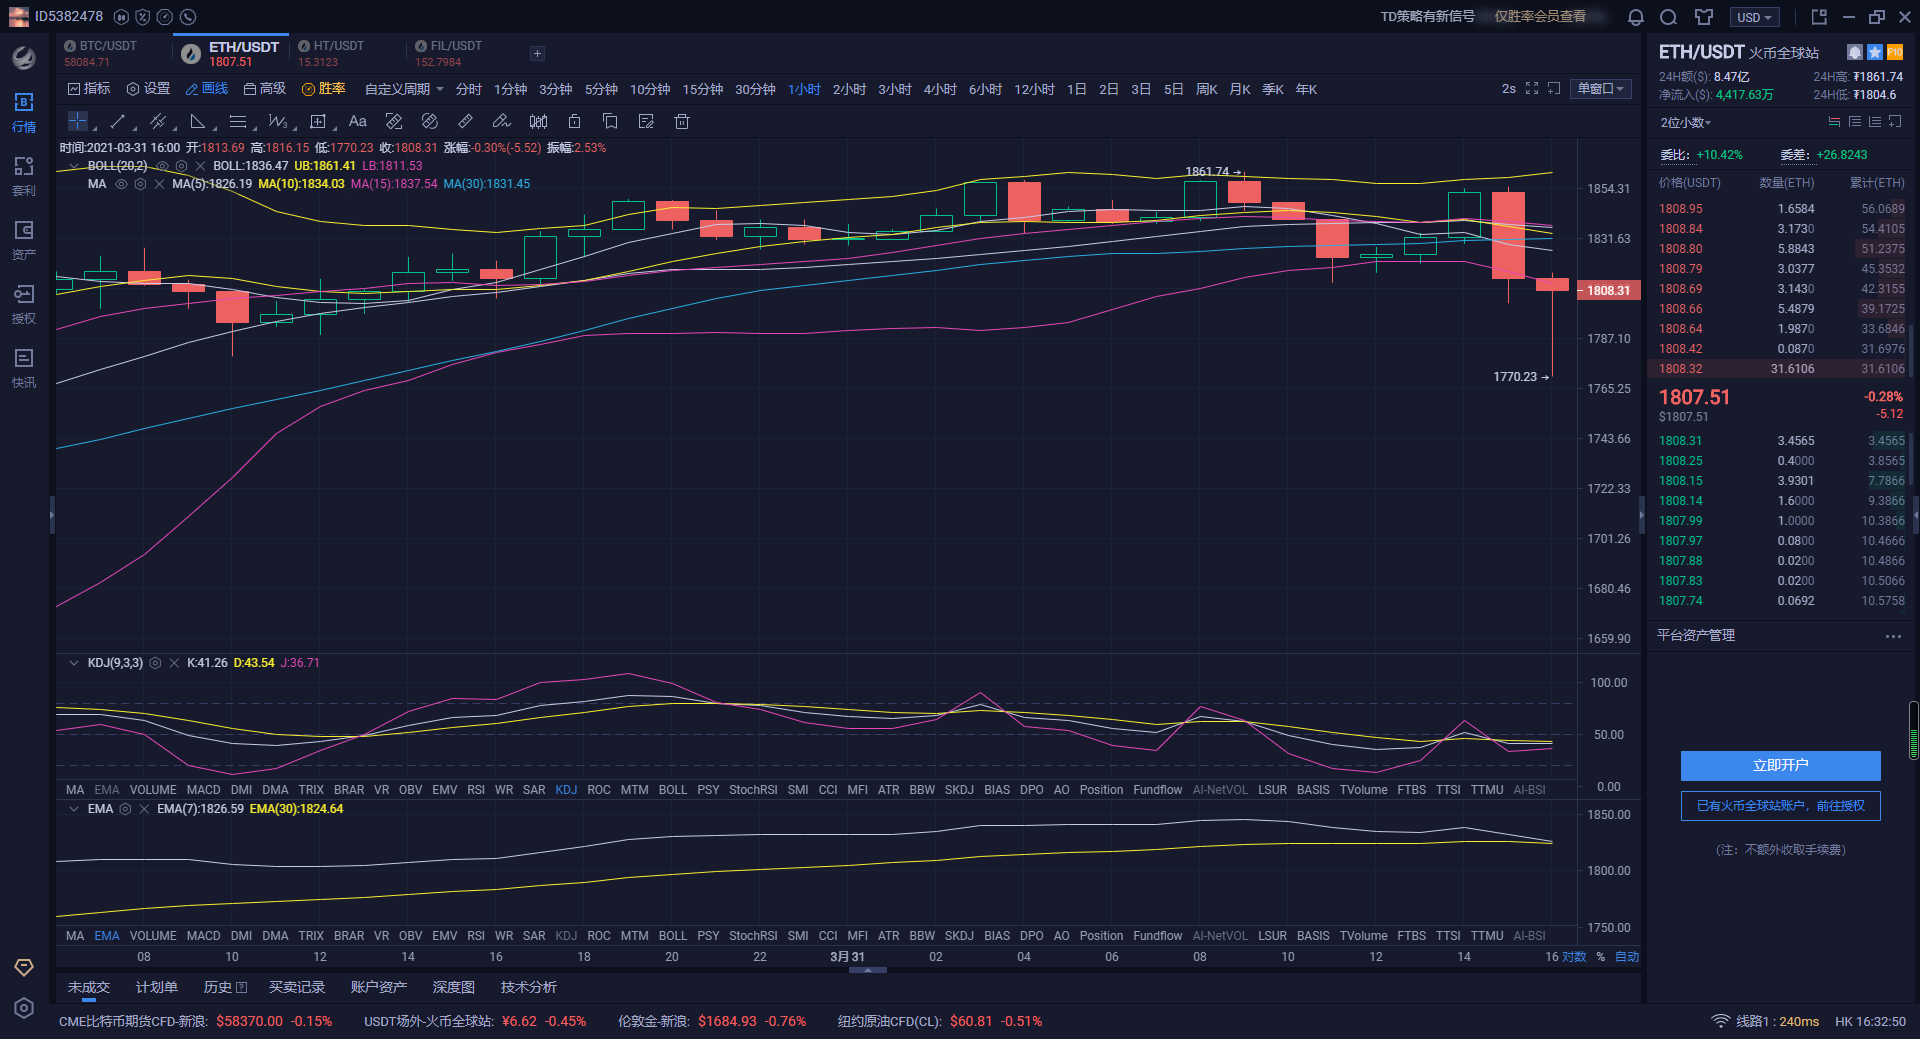Expand the 平台资产管理 more options
Viewport: 1920px width, 1039px height.
click(1893, 636)
